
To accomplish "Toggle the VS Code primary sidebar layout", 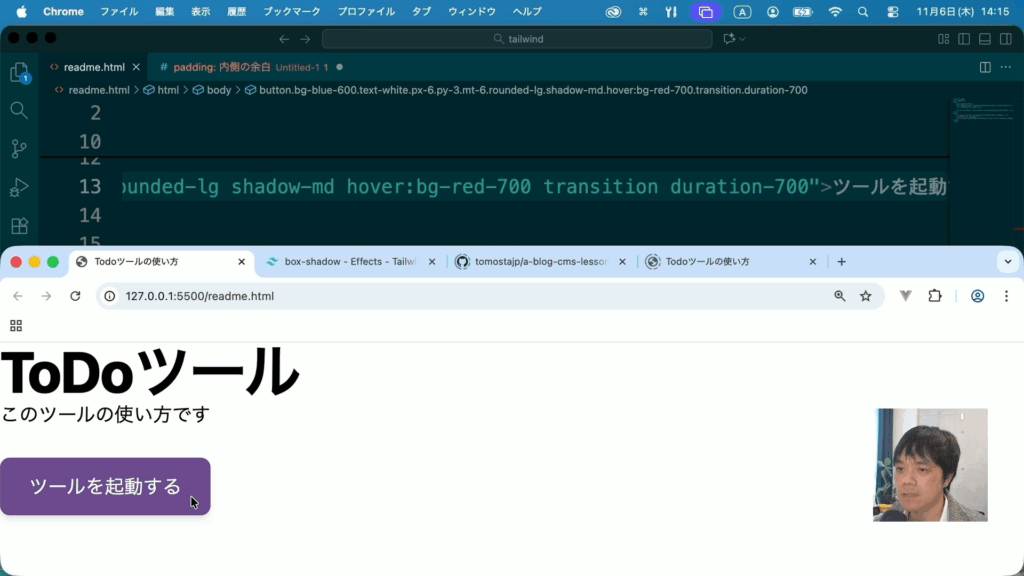I will pos(964,39).
